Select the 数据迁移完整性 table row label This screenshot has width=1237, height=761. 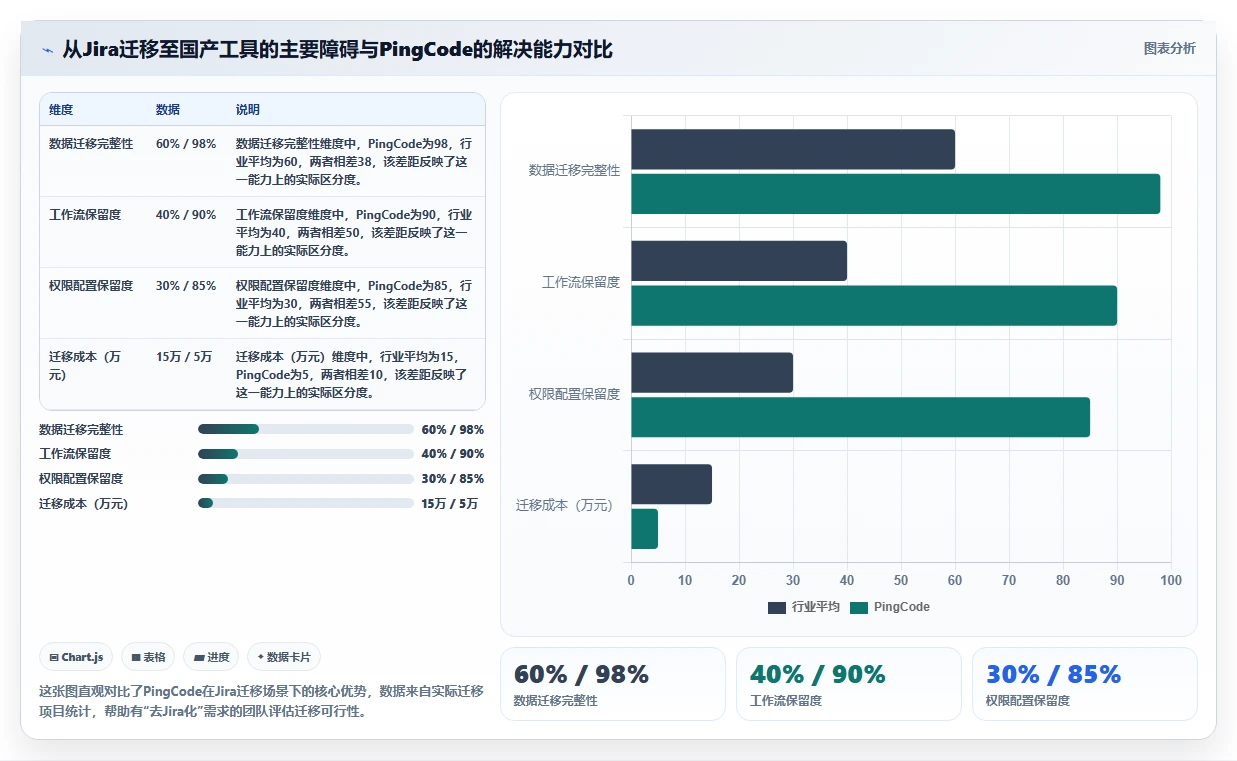(x=91, y=144)
